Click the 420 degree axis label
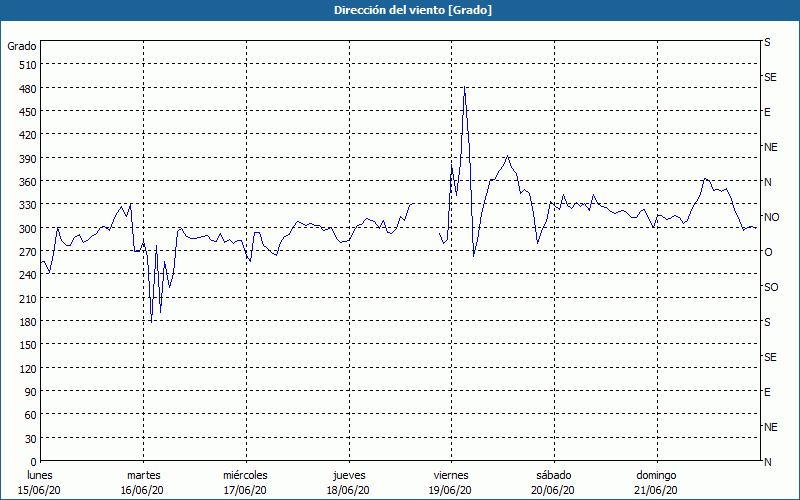 28,135
